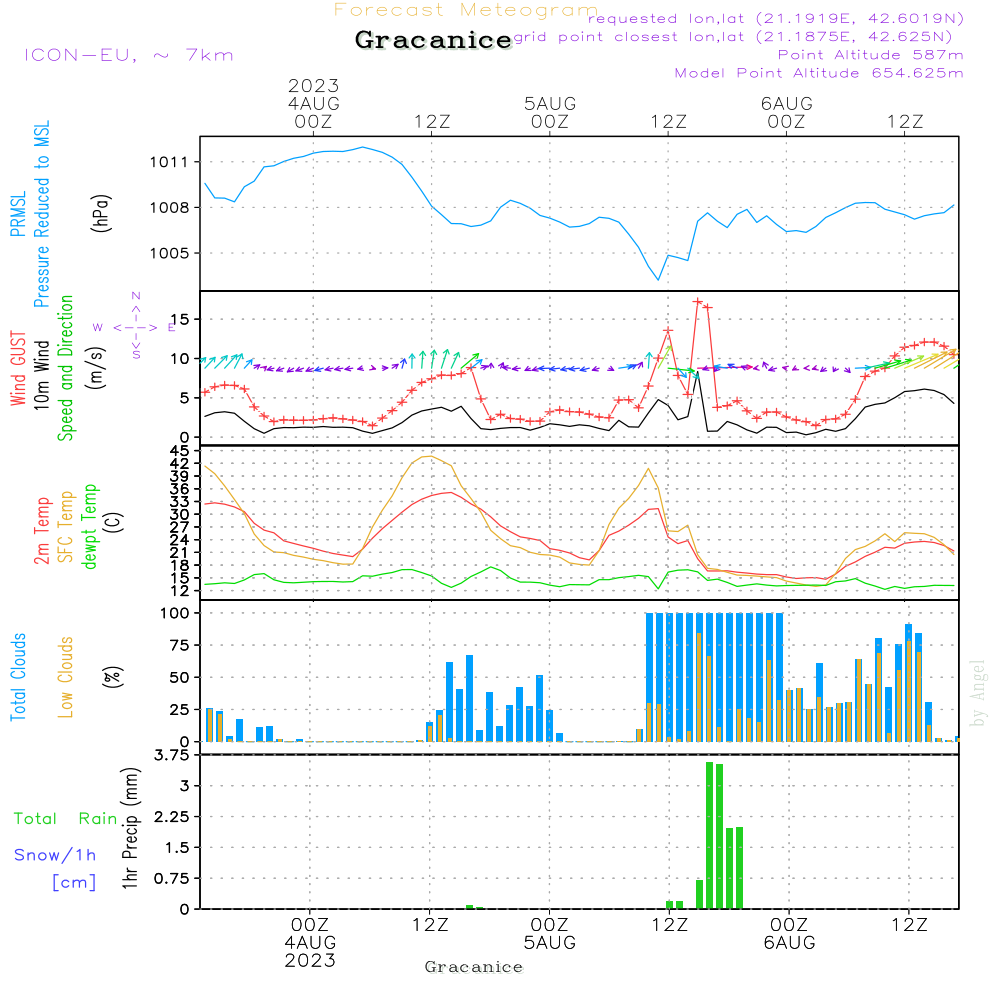Click the top '5AUG 00Z' time label
This screenshot has width=1000, height=1000.
coord(550,112)
